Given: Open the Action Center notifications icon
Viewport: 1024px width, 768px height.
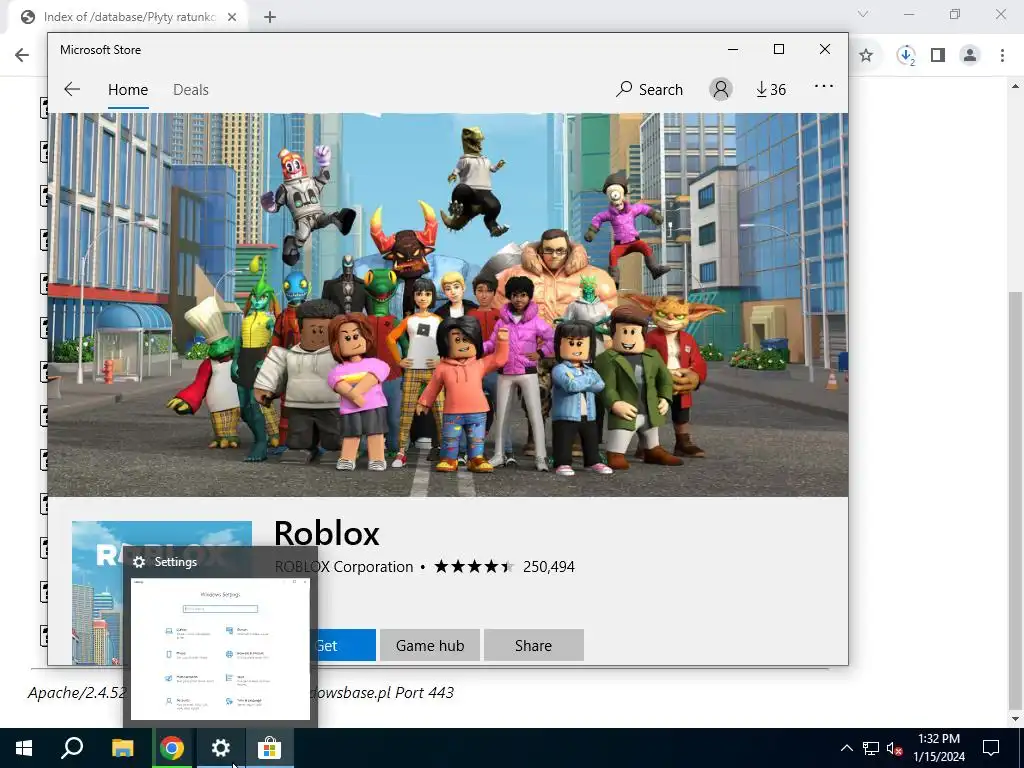Looking at the screenshot, I should click(x=991, y=748).
